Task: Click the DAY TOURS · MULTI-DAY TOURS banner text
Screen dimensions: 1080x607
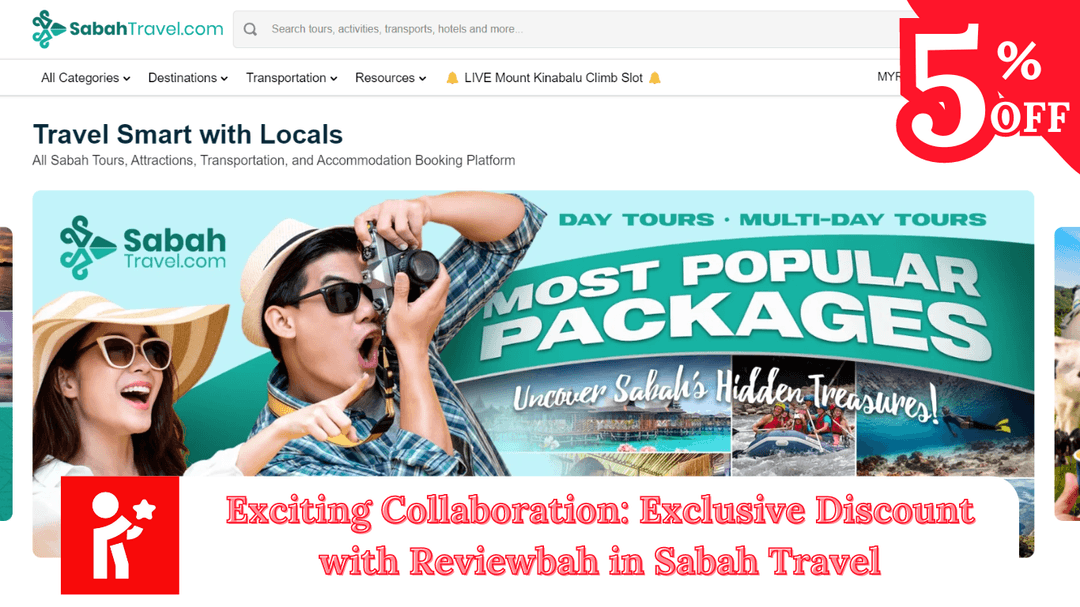Action: click(x=772, y=220)
